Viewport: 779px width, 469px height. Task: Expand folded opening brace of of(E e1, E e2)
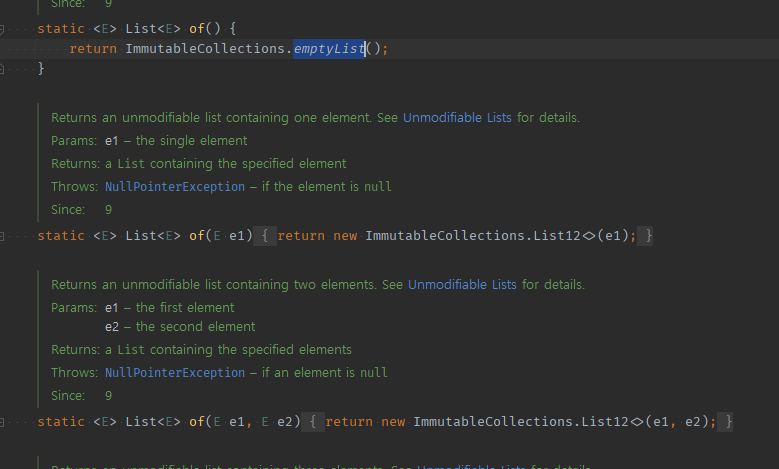click(313, 422)
